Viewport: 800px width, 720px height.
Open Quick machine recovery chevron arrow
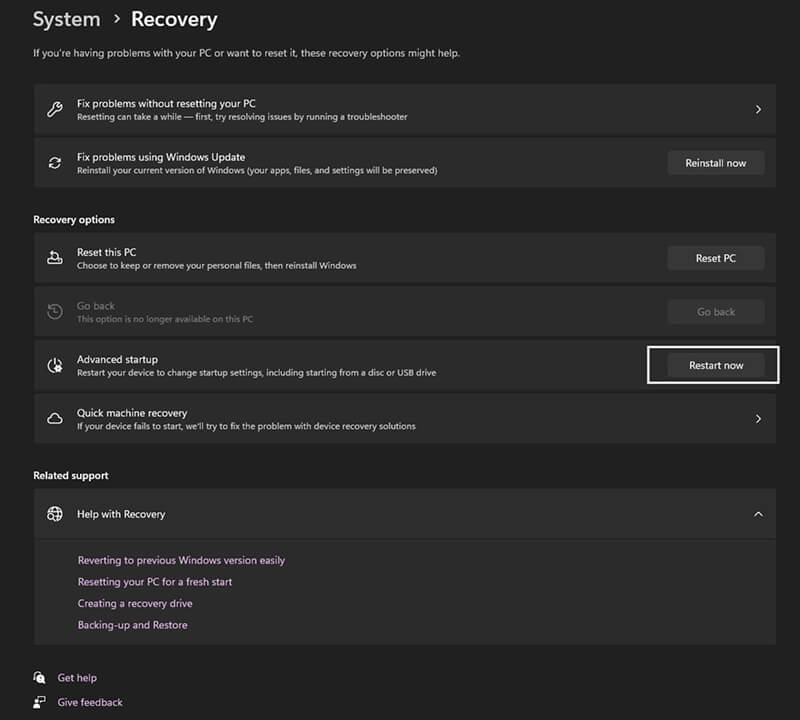pyautogui.click(x=758, y=418)
